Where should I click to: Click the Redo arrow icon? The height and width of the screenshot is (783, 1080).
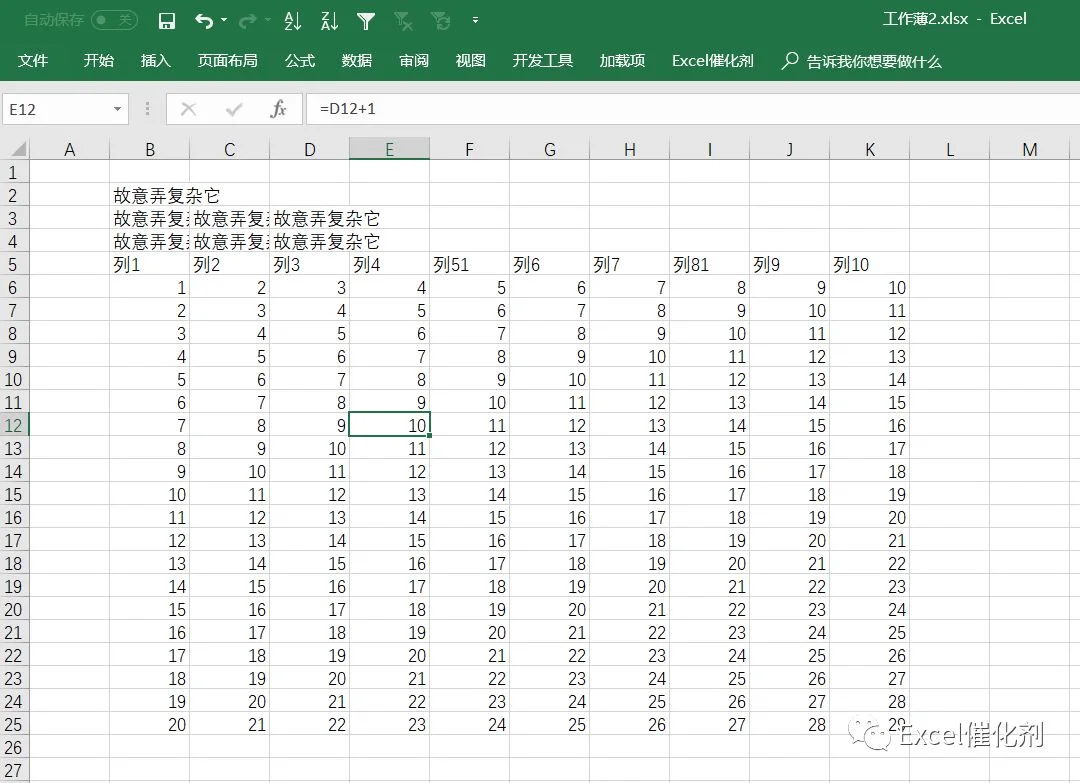[x=247, y=21]
